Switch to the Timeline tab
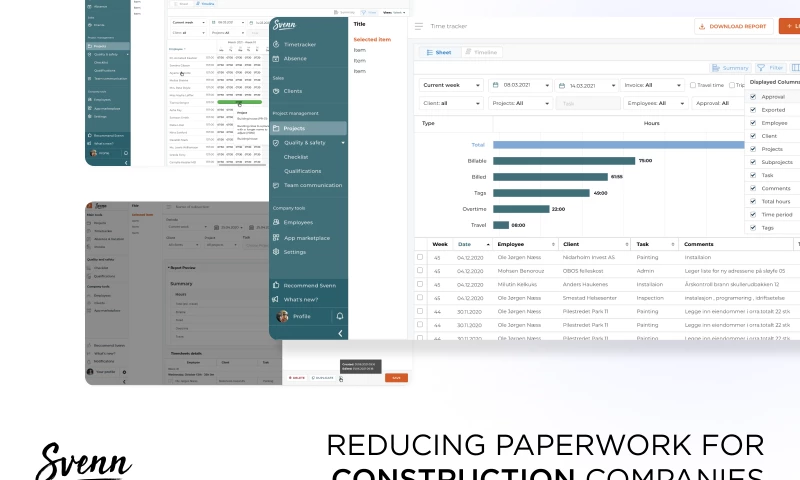This screenshot has width=800, height=480. click(x=481, y=52)
